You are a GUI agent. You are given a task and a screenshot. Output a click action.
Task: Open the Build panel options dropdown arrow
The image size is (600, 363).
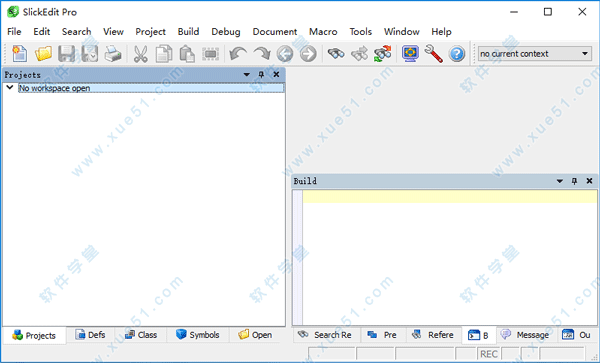tap(560, 181)
